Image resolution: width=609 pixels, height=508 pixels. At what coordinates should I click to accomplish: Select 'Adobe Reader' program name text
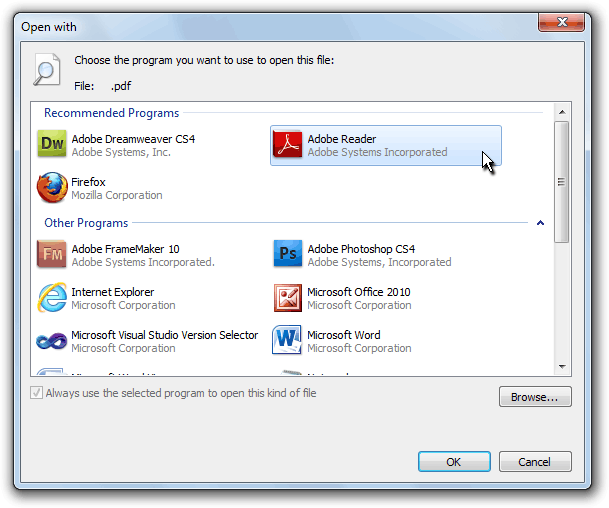pyautogui.click(x=342, y=139)
